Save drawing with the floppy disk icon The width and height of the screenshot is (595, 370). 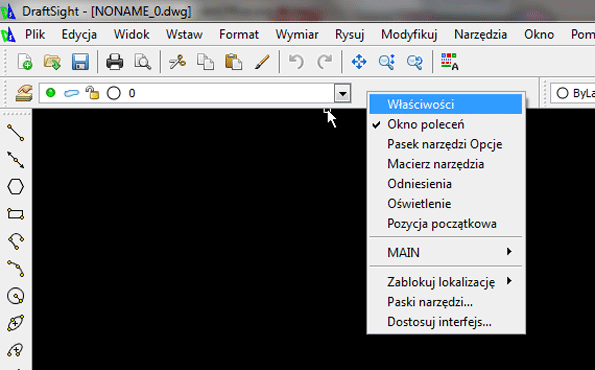pyautogui.click(x=80, y=61)
